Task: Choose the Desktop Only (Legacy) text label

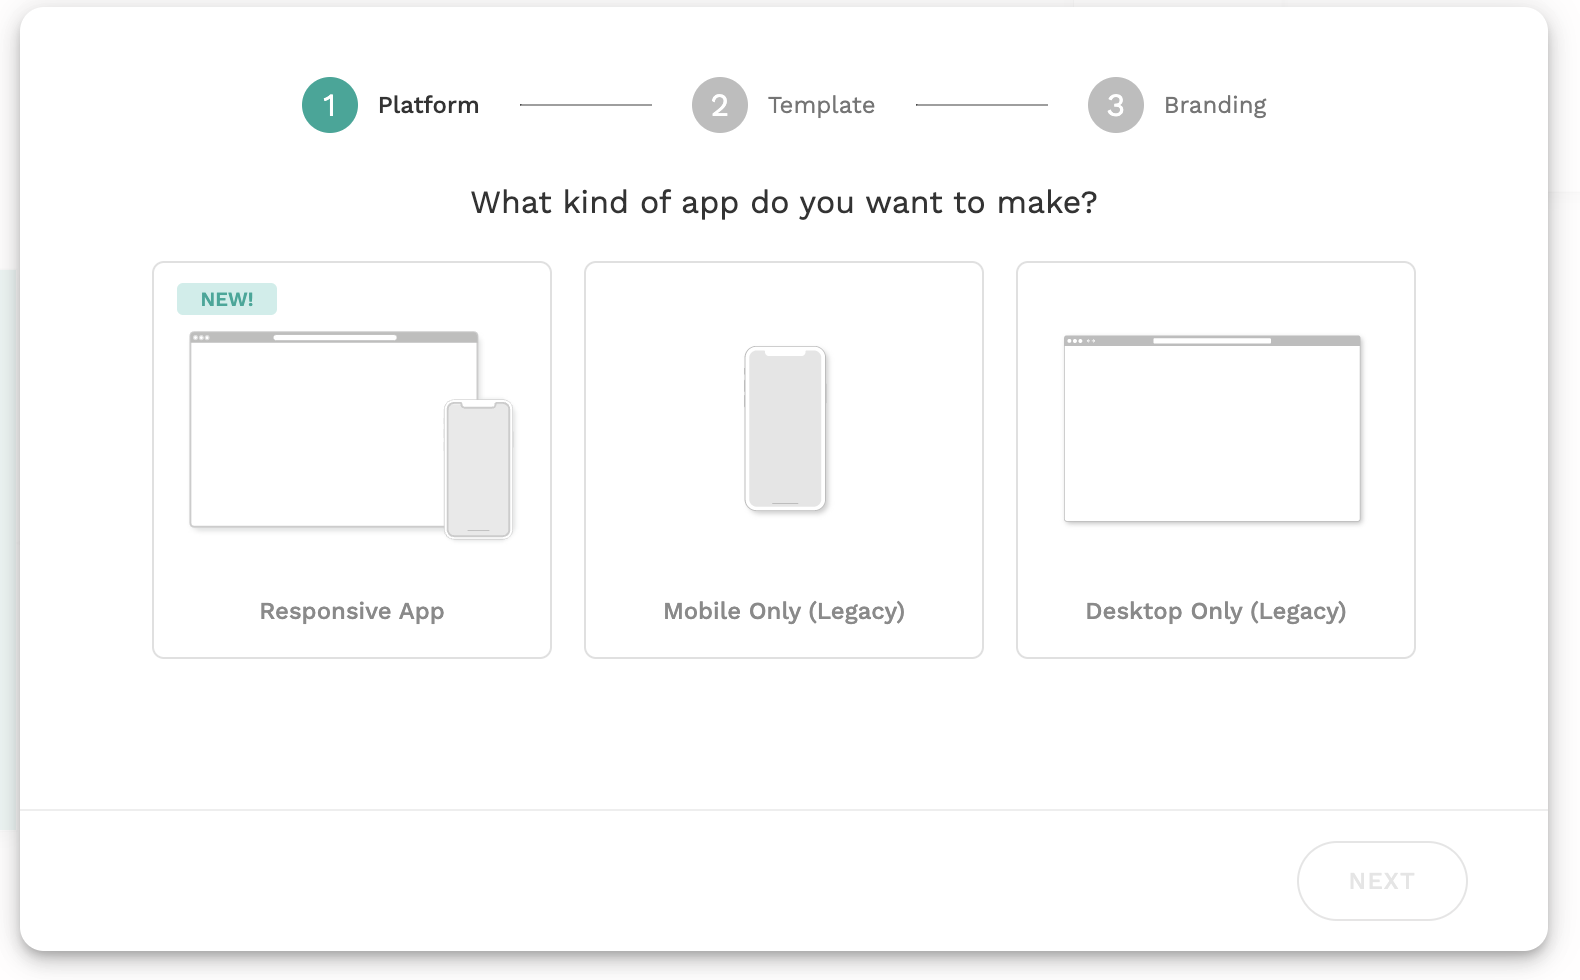Action: pos(1216,611)
